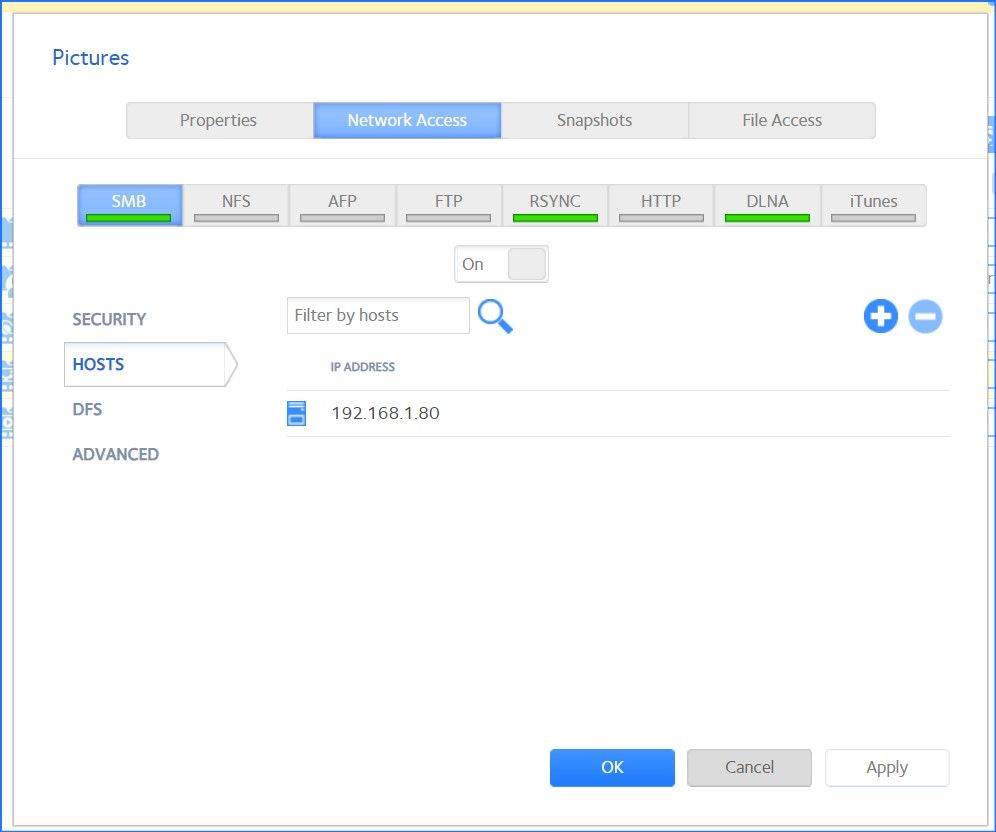Image resolution: width=996 pixels, height=832 pixels.
Task: Open the Snapshots tab
Action: point(594,120)
